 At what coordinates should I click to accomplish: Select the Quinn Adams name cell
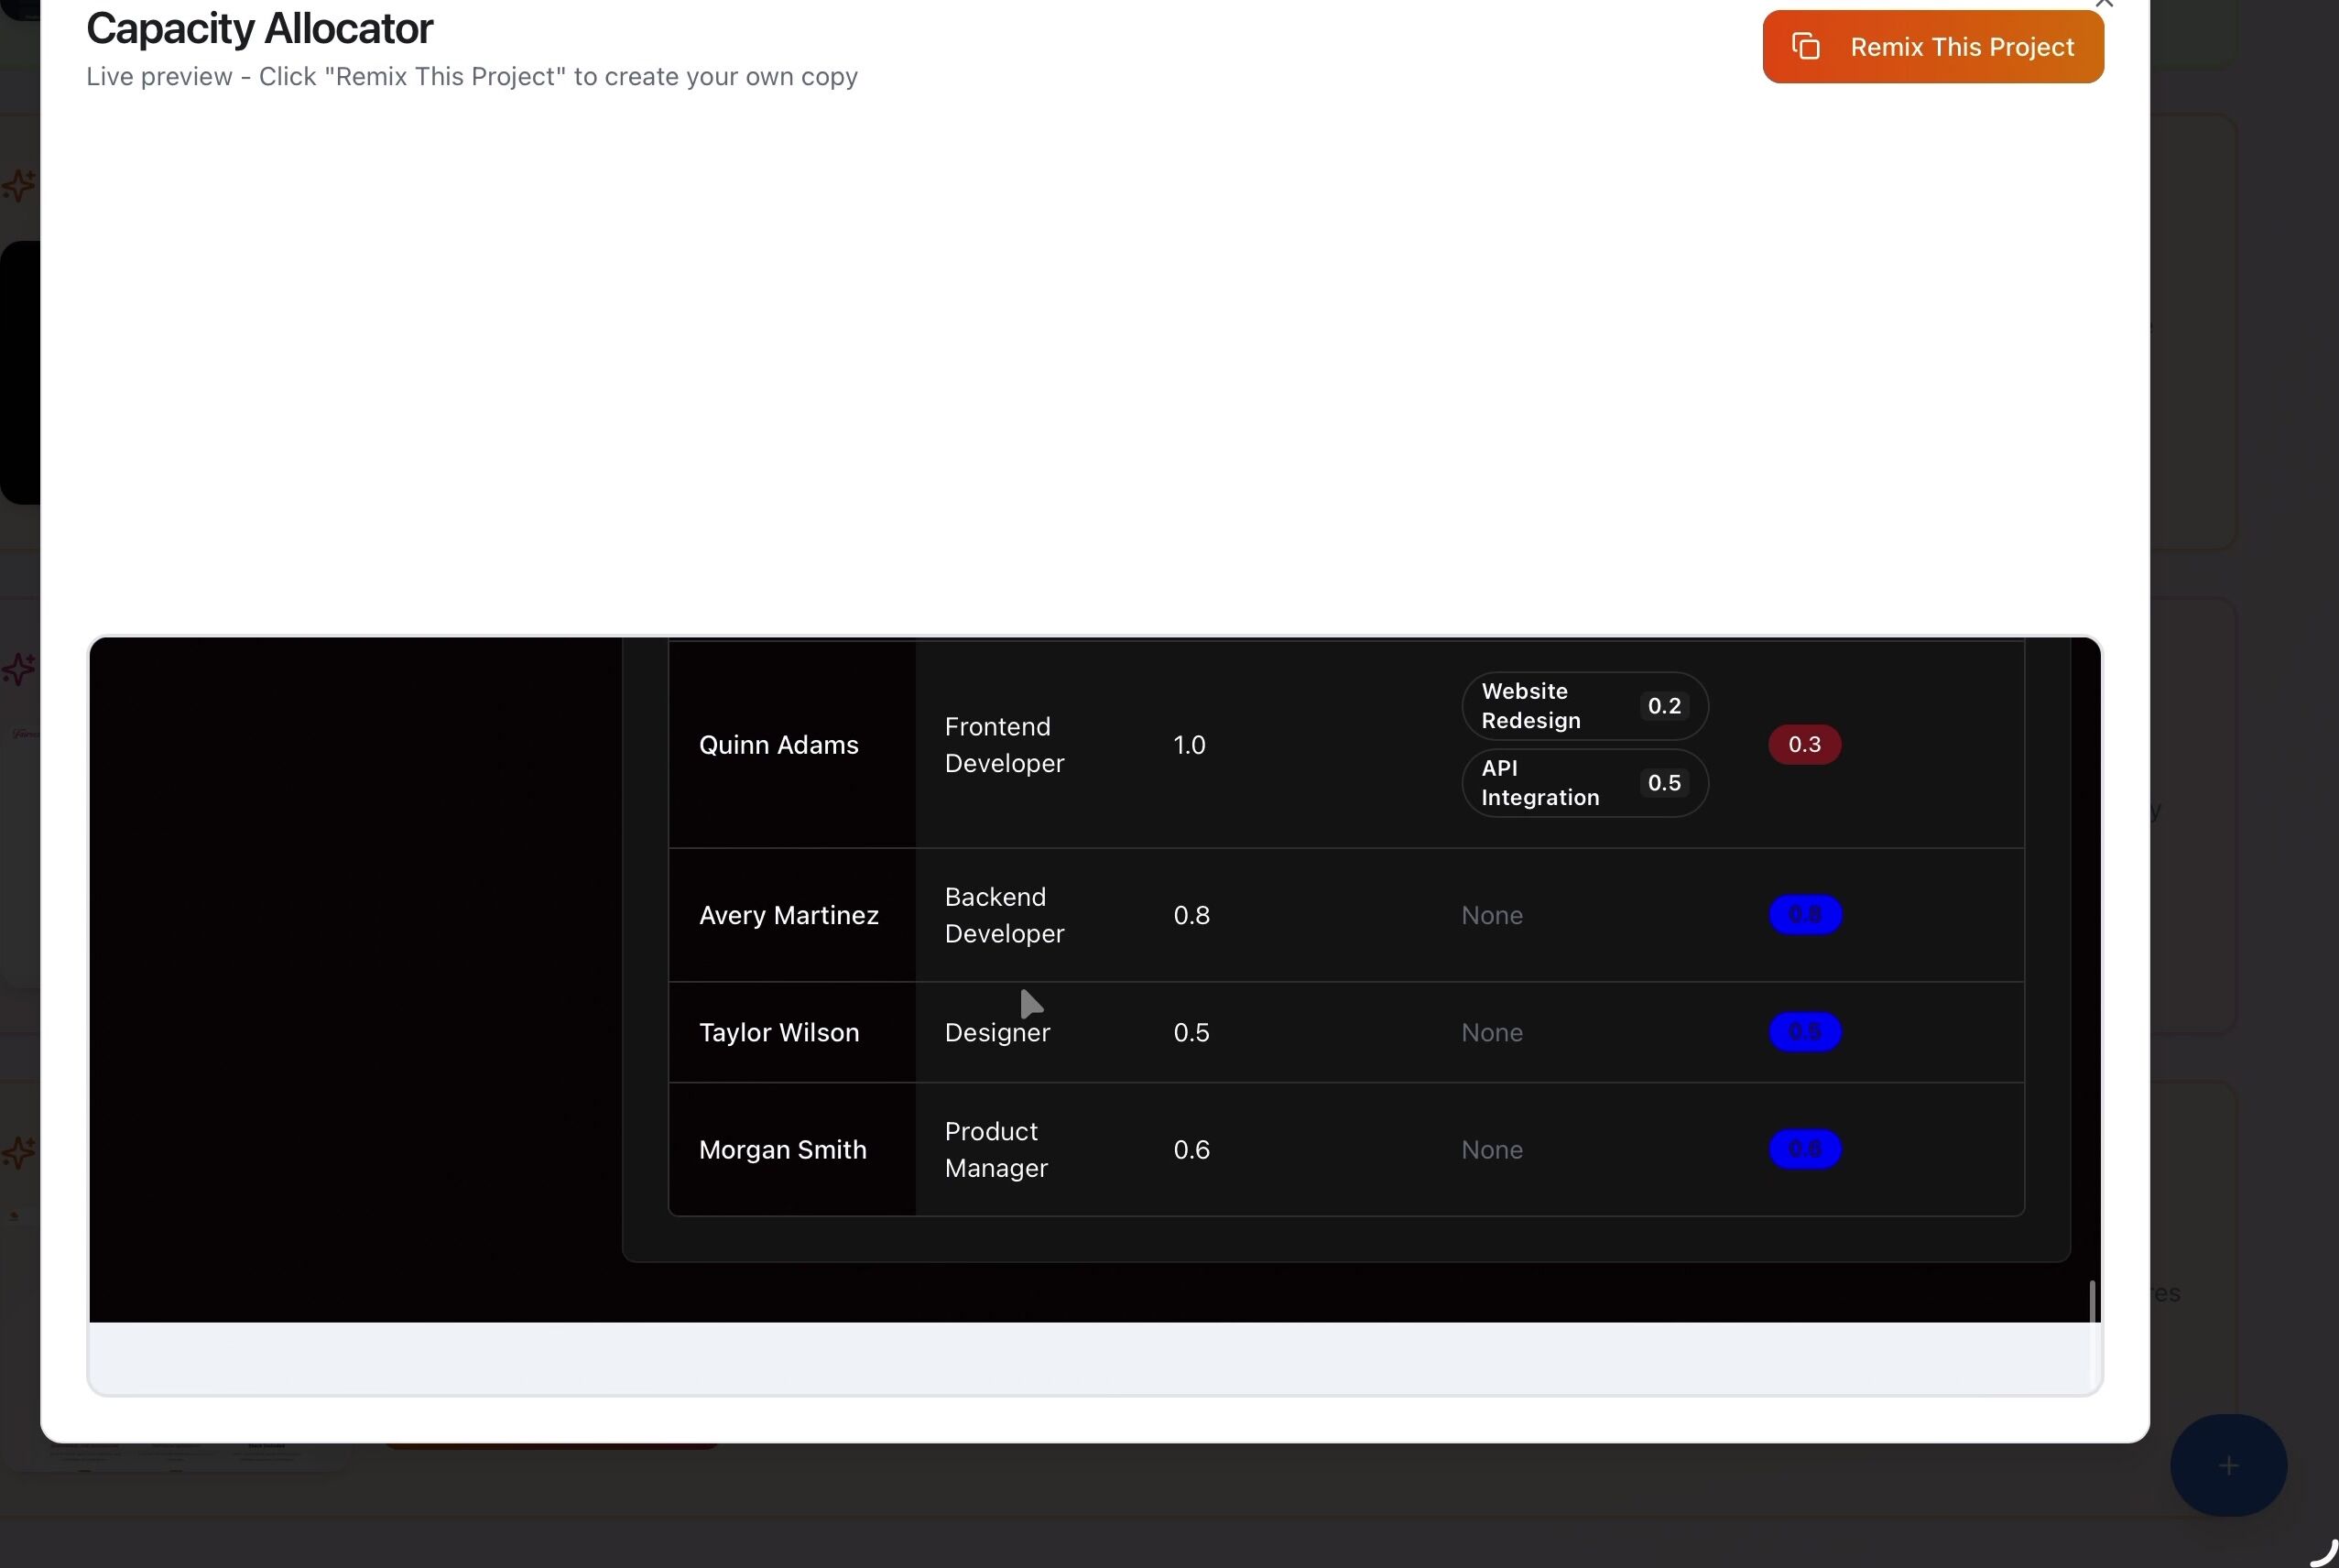click(x=778, y=745)
